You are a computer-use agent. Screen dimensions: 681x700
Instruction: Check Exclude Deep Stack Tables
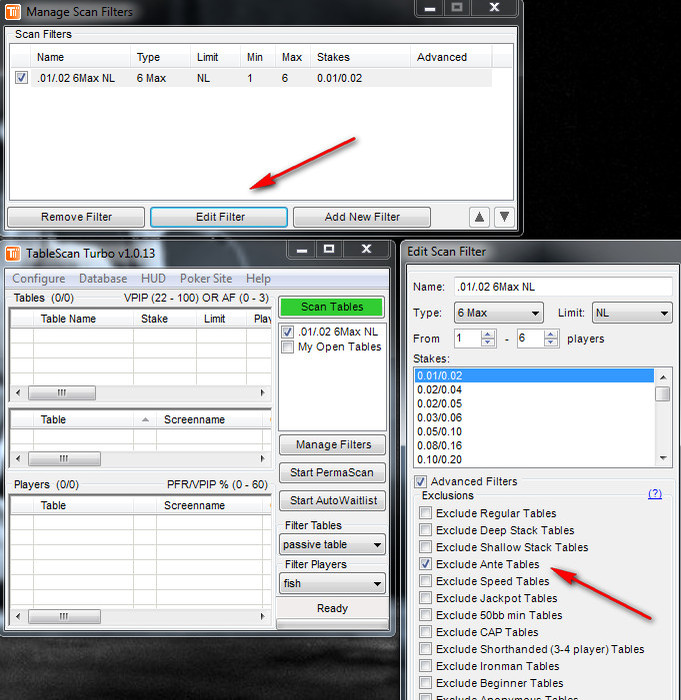point(426,529)
